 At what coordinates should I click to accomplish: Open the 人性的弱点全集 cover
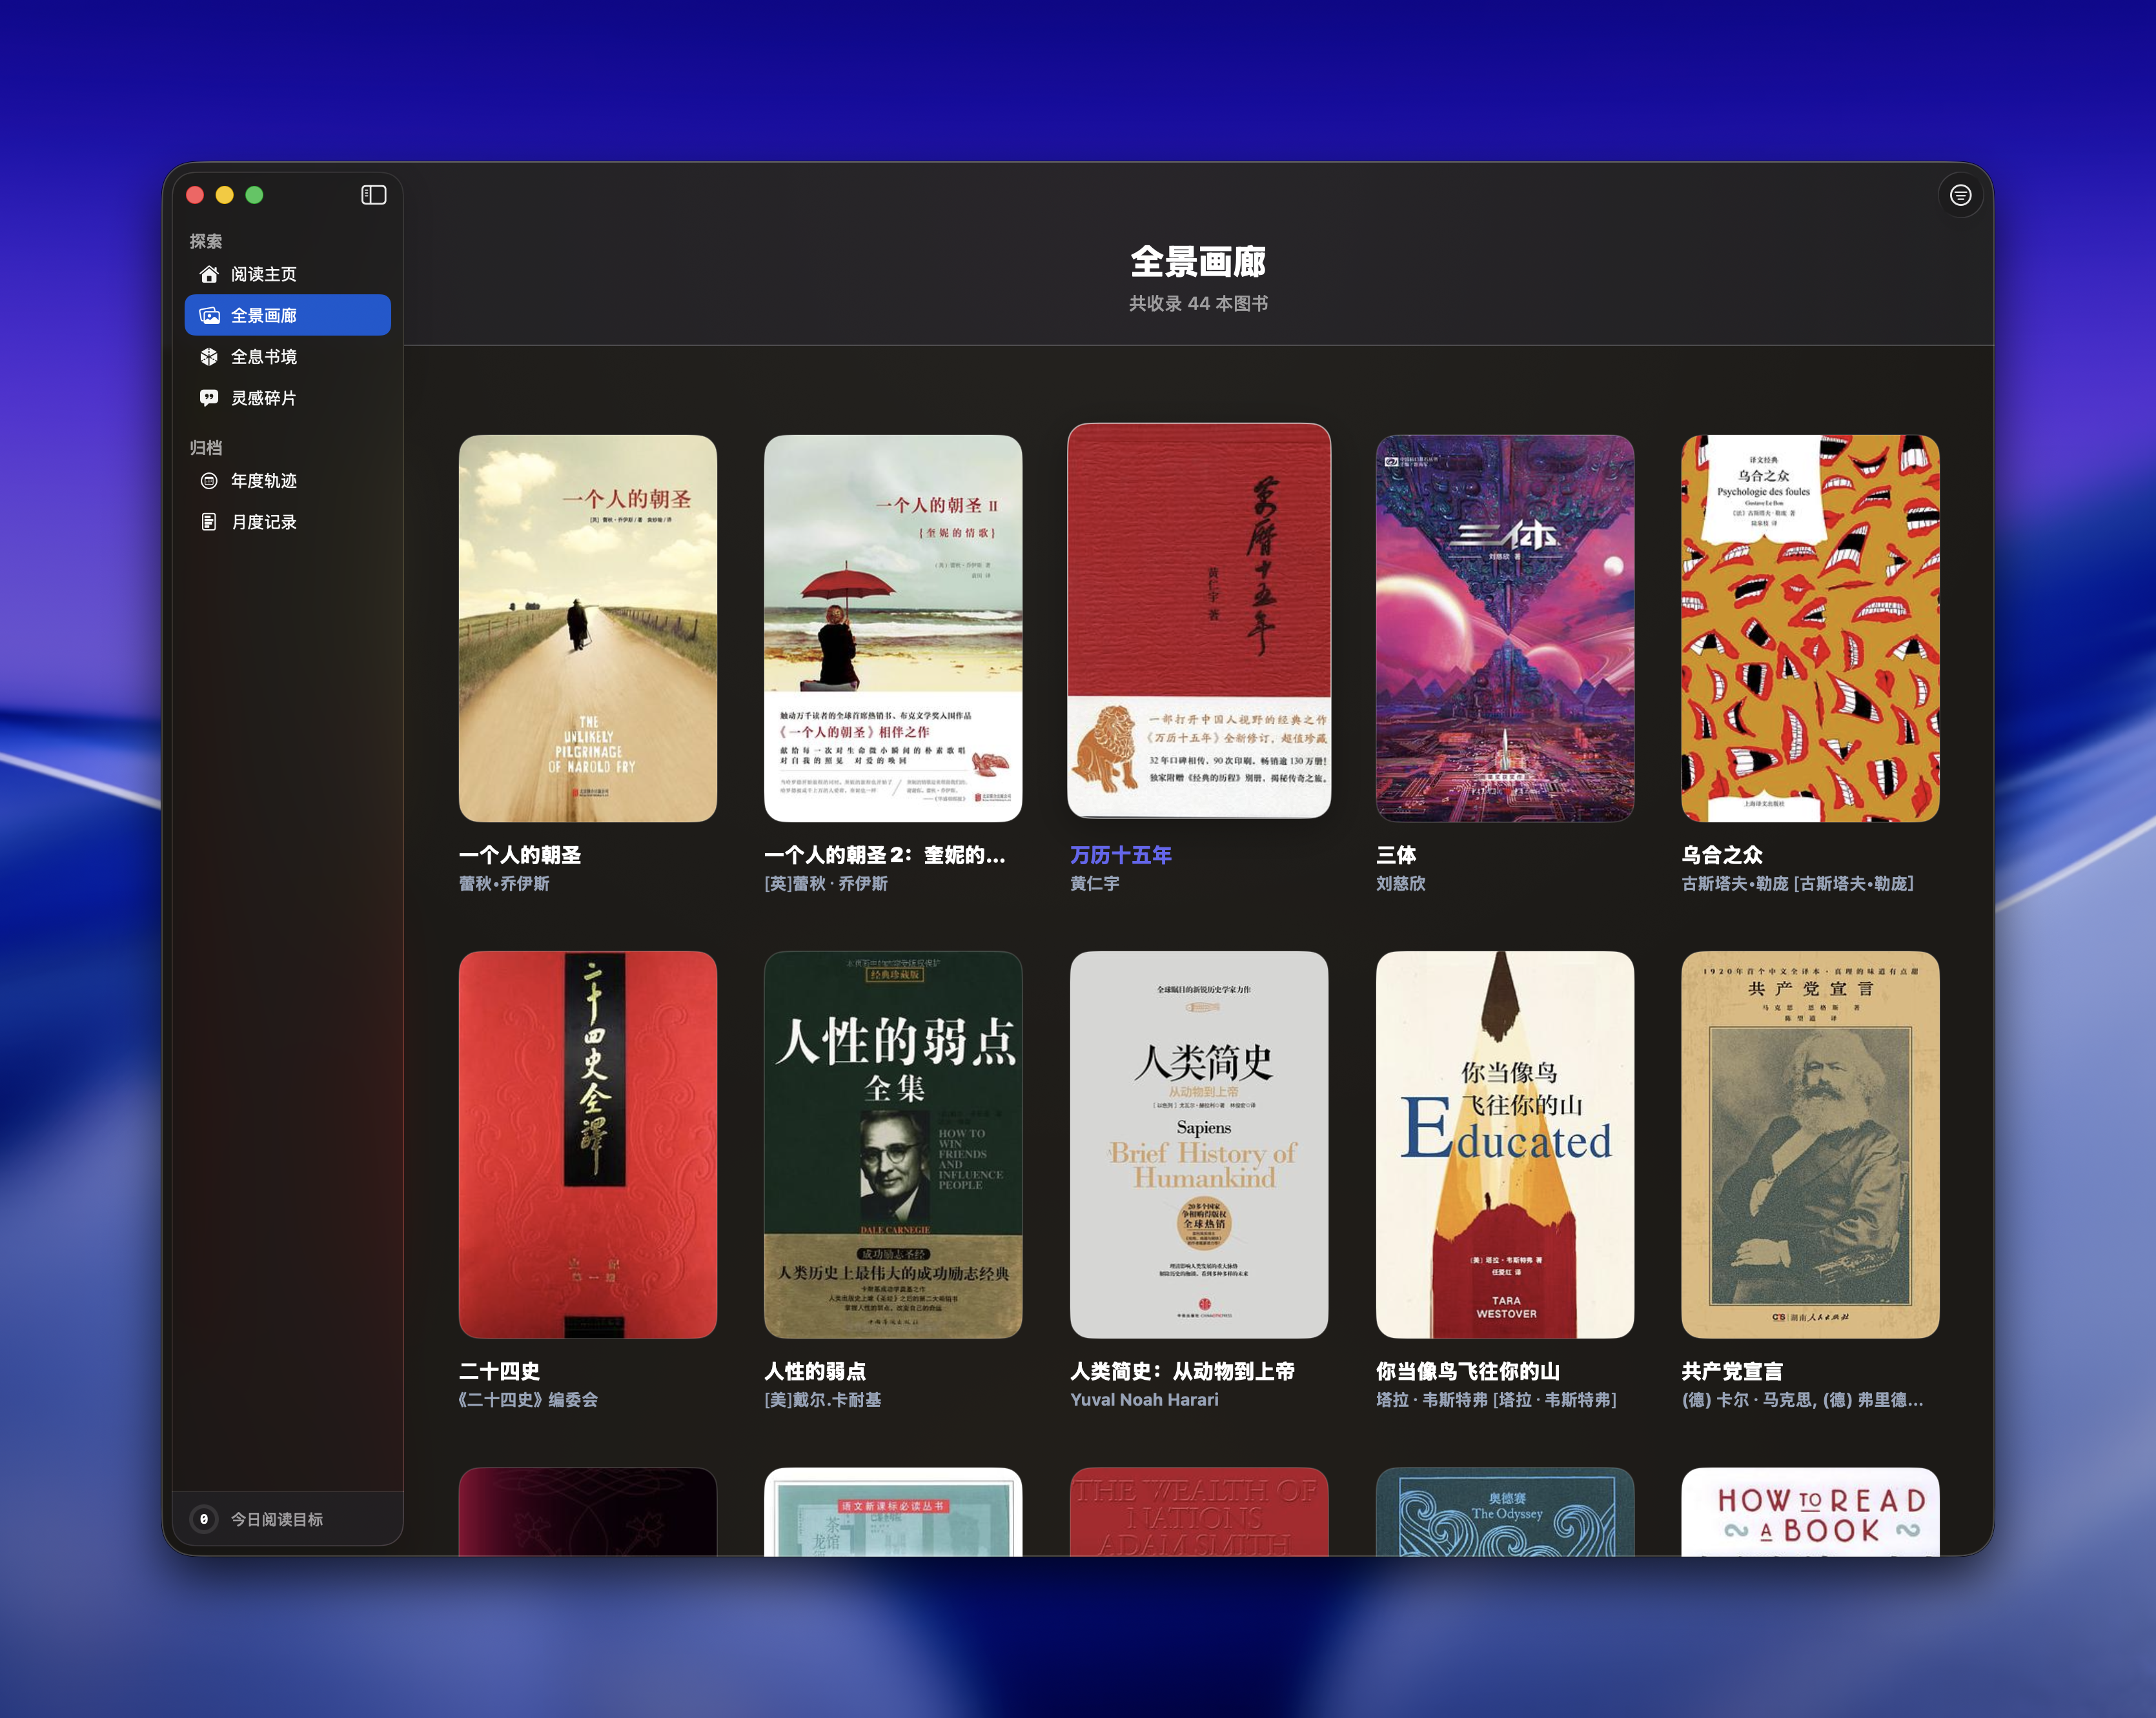893,1144
